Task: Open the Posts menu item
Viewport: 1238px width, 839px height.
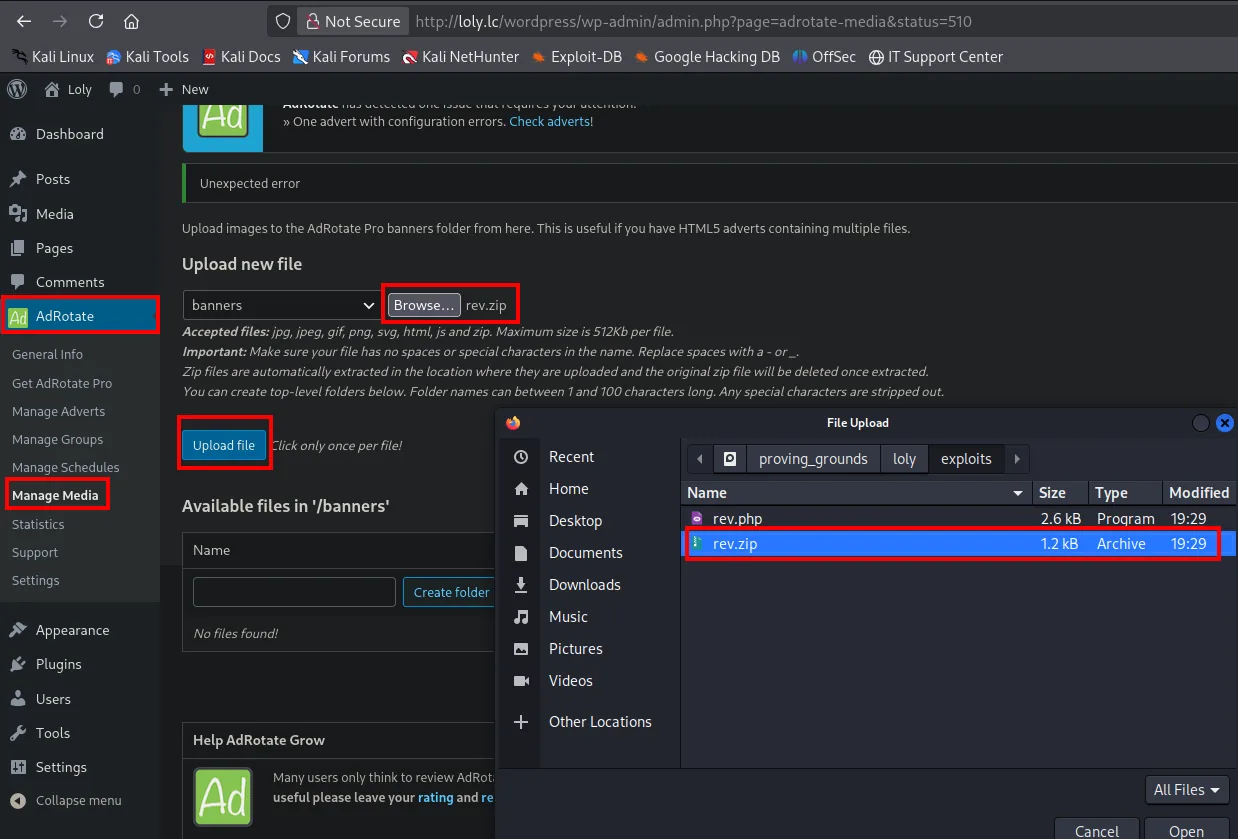Action: point(80,179)
